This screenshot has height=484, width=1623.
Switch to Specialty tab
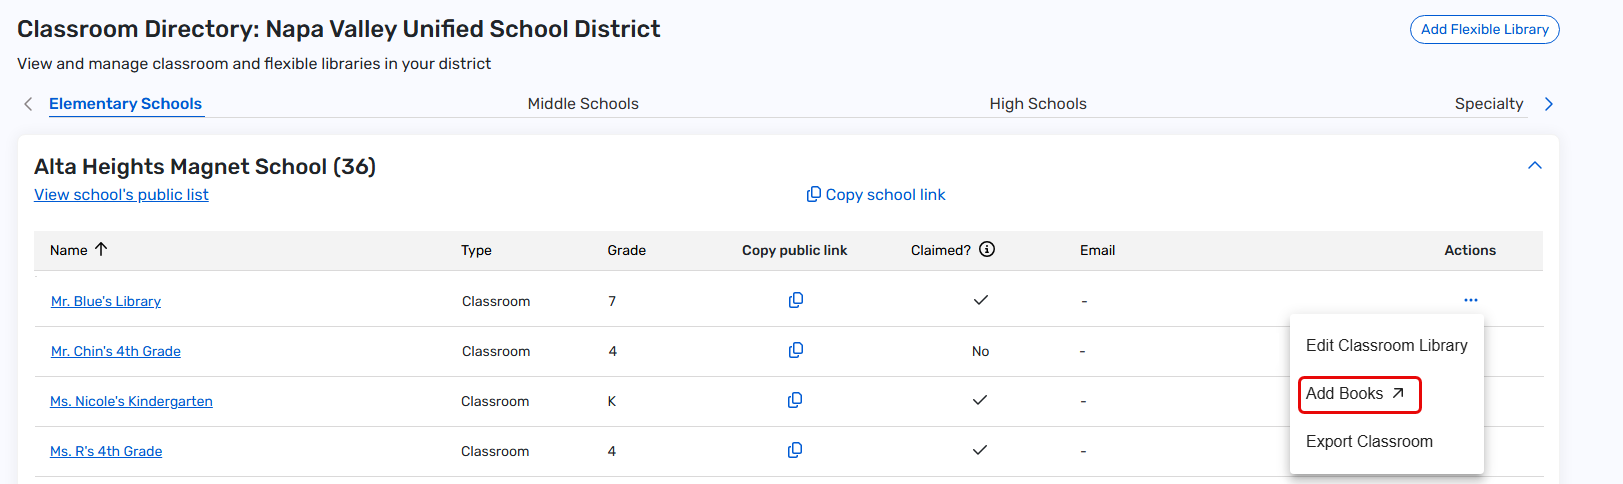tap(1489, 103)
